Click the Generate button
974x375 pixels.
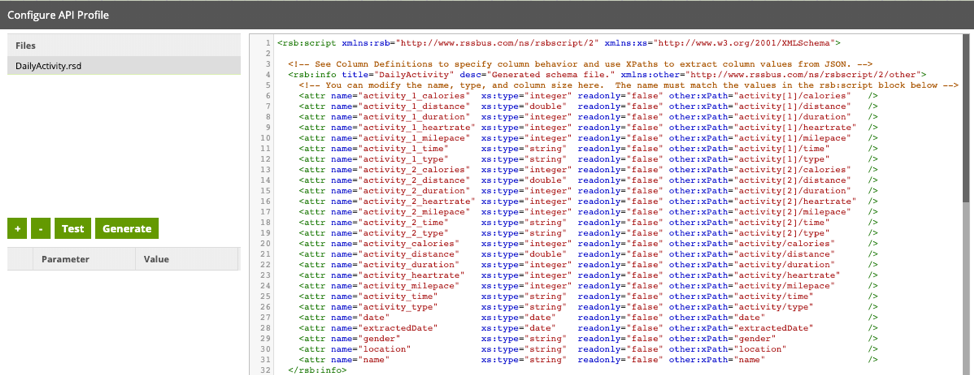point(127,228)
